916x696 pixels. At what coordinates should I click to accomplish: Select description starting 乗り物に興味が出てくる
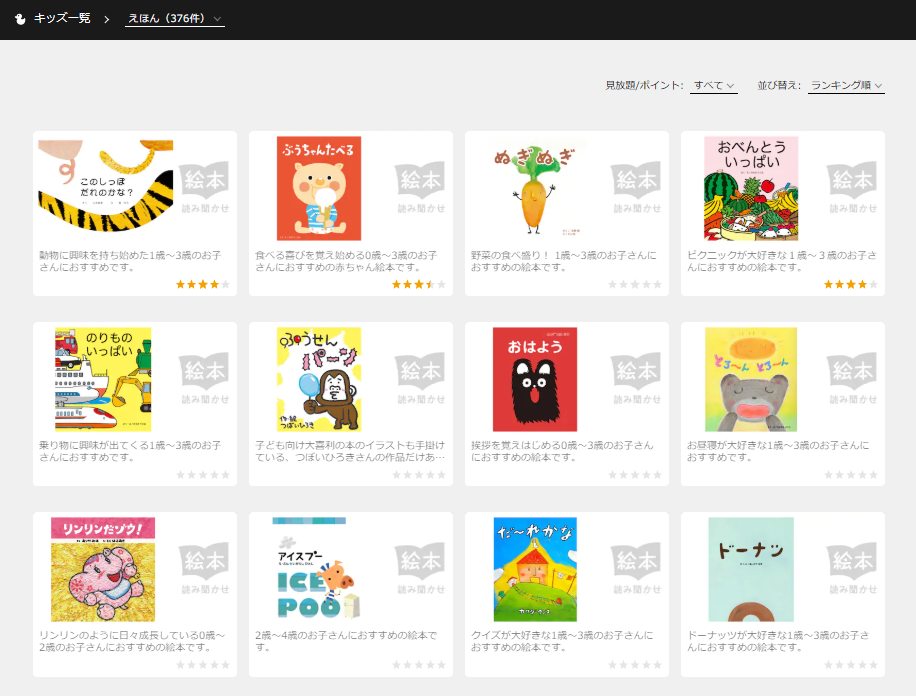130,451
